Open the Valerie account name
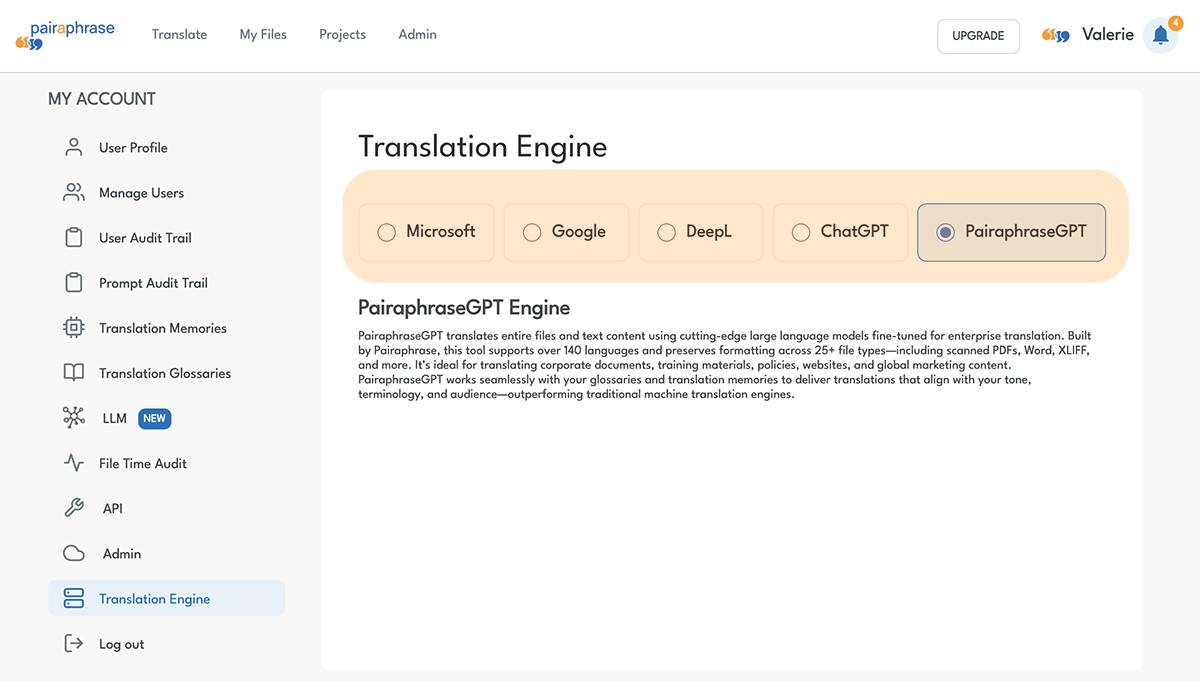This screenshot has width=1201, height=681. tap(1108, 35)
